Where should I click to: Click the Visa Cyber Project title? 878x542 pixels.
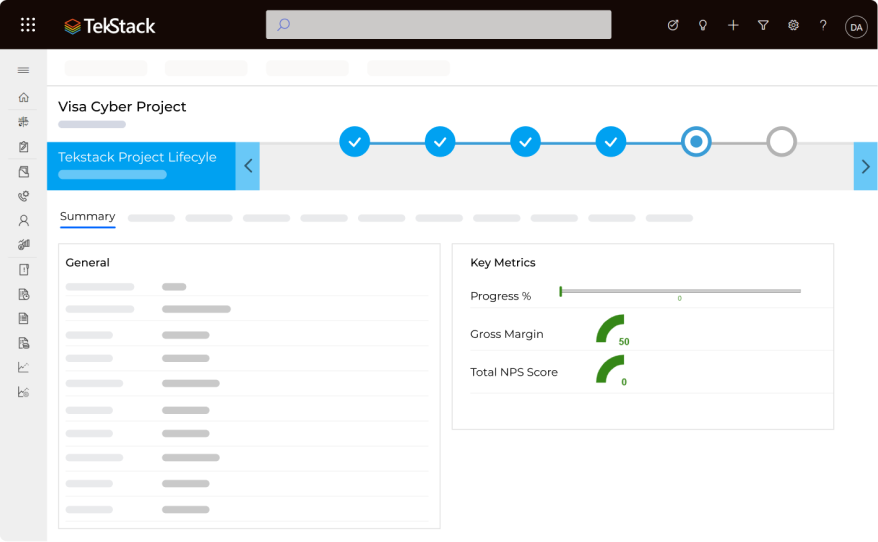122,107
